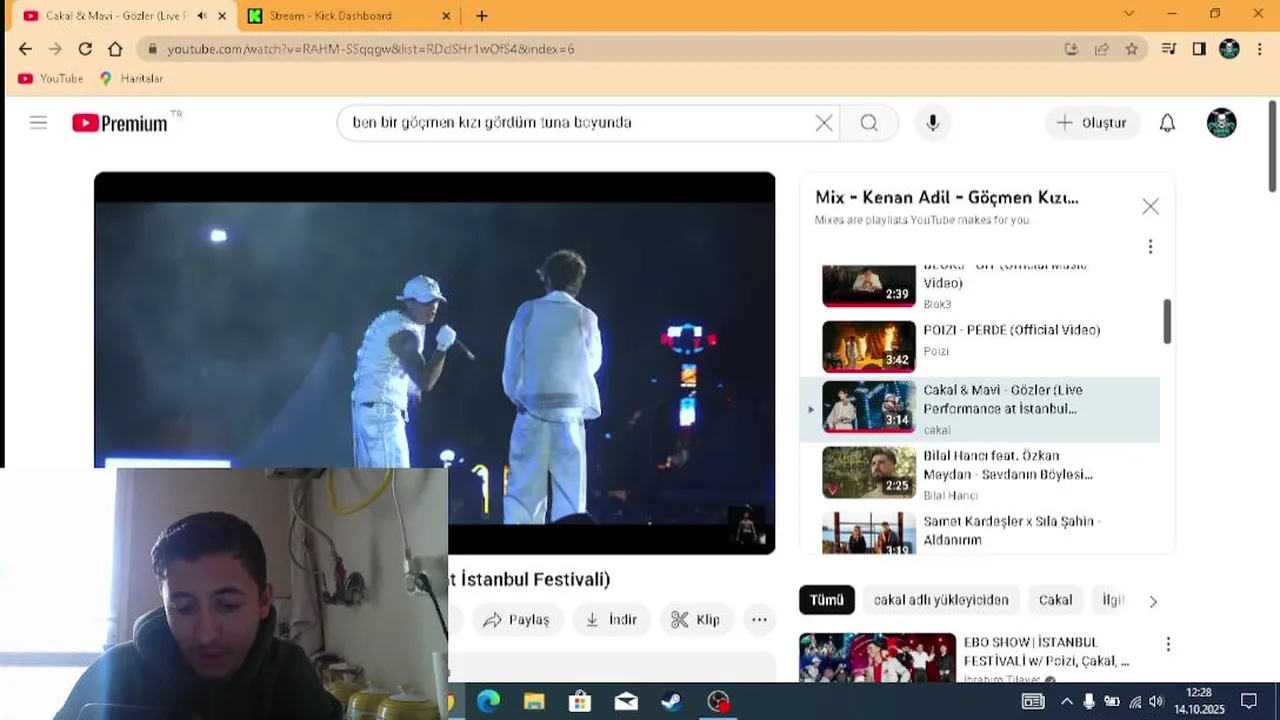Open OBS Studio from the taskbar
Image resolution: width=1280 pixels, height=720 pixels.
click(718, 701)
